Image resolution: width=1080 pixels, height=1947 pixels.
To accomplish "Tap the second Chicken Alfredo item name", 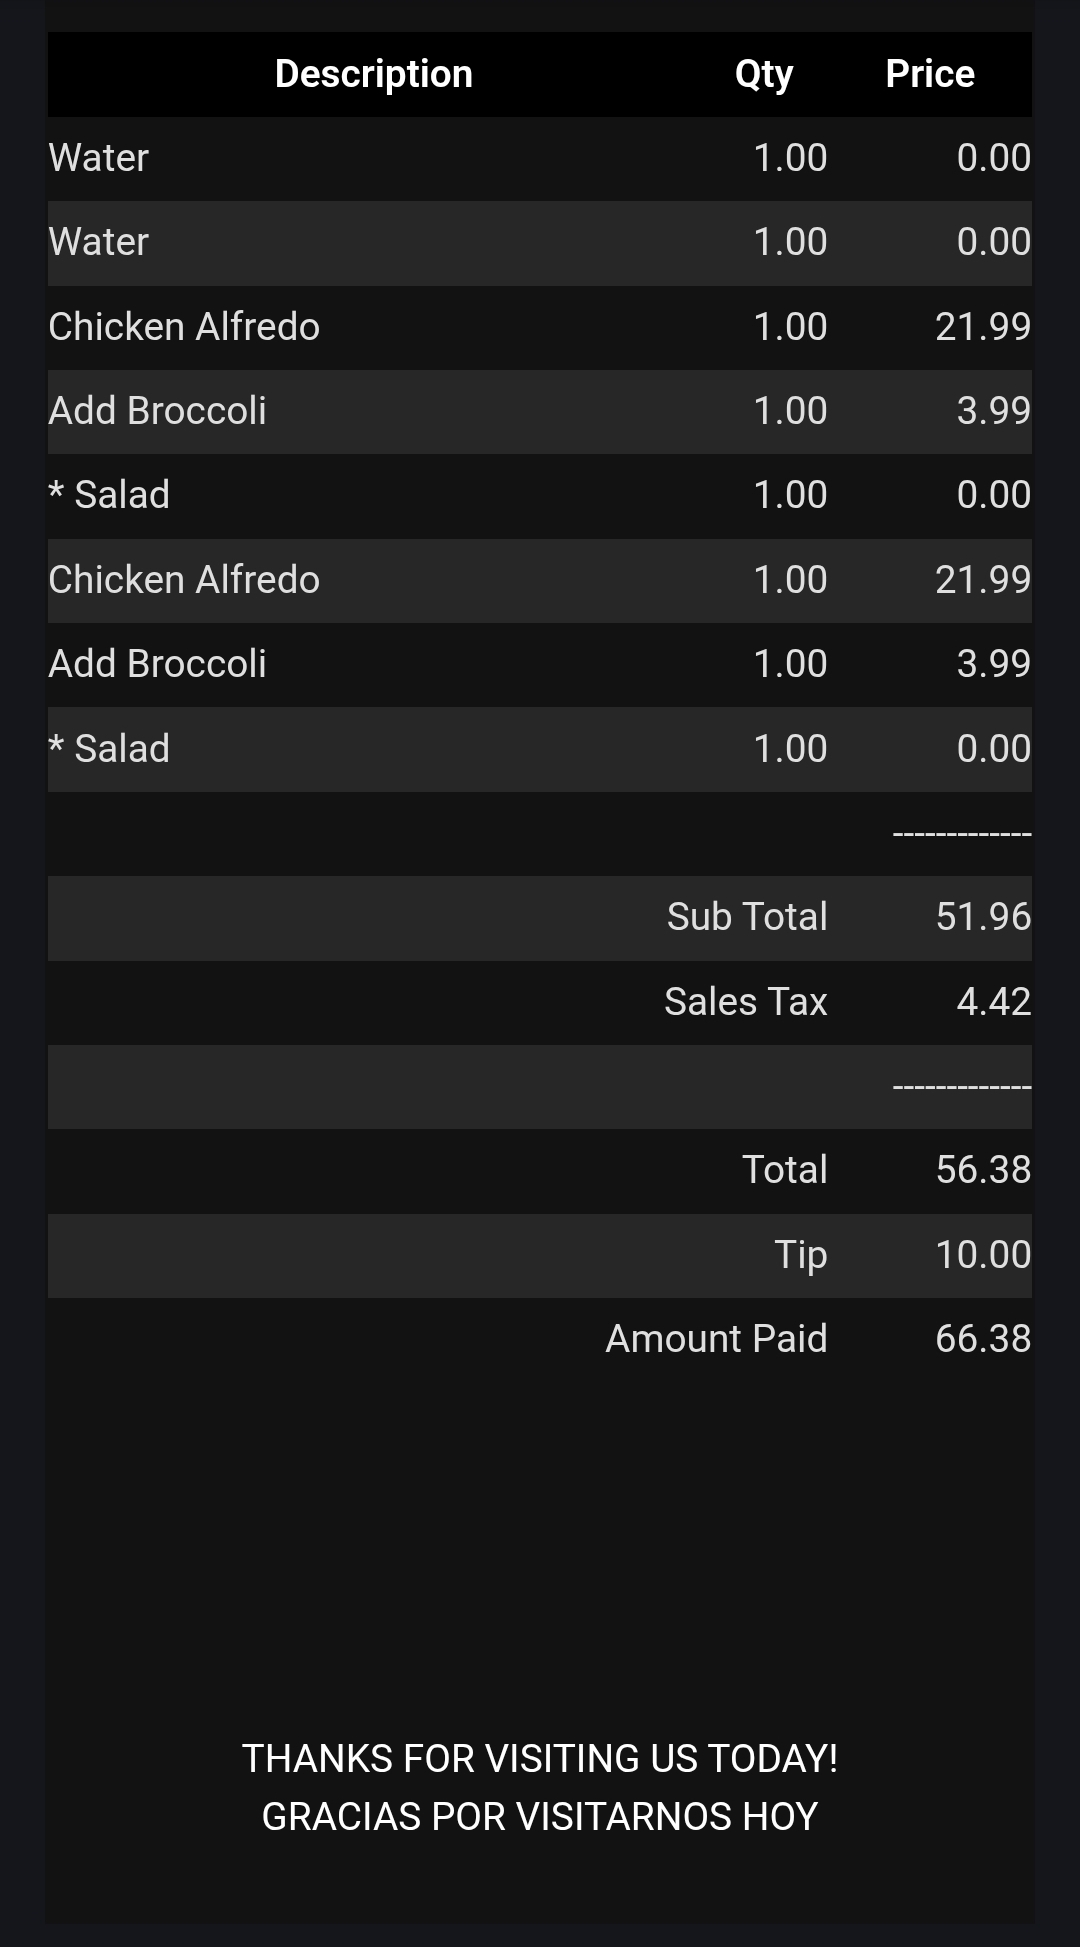I will 184,580.
